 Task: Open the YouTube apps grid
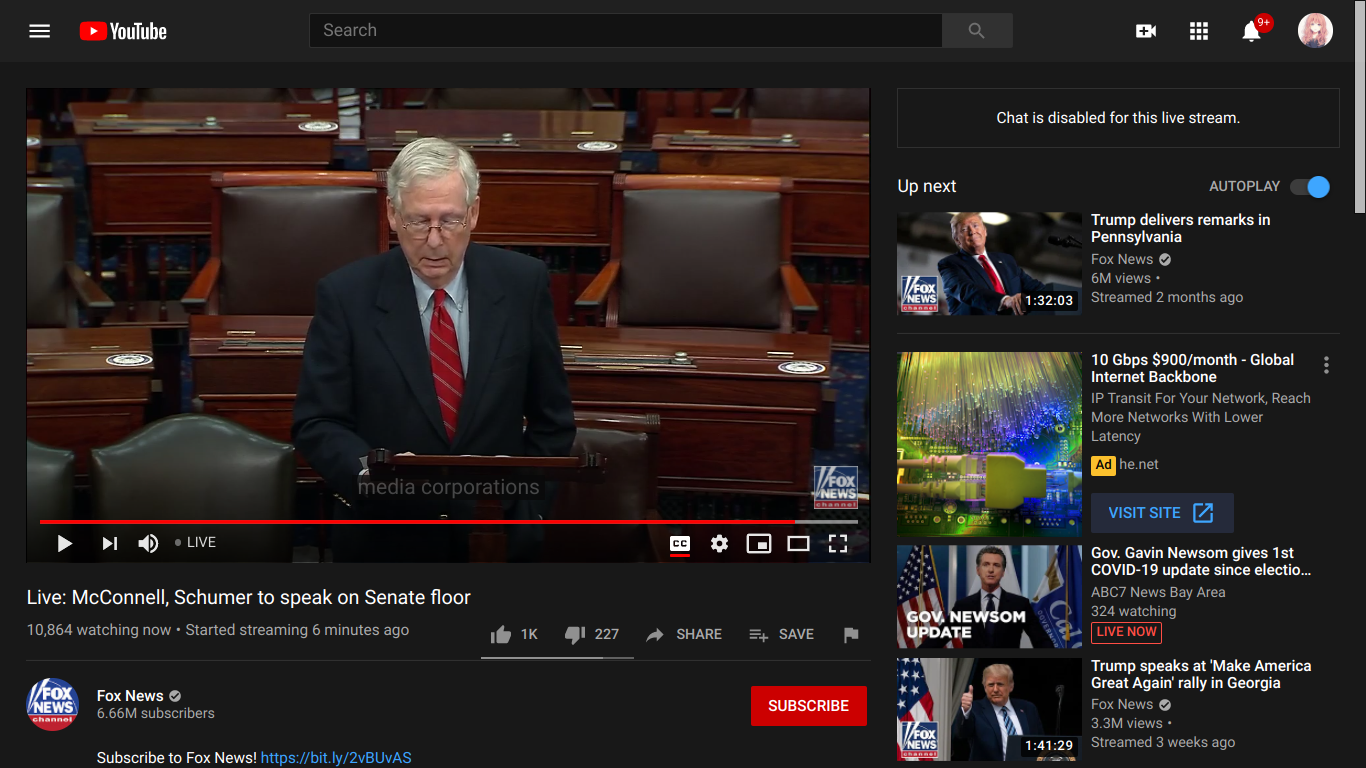pyautogui.click(x=1199, y=31)
